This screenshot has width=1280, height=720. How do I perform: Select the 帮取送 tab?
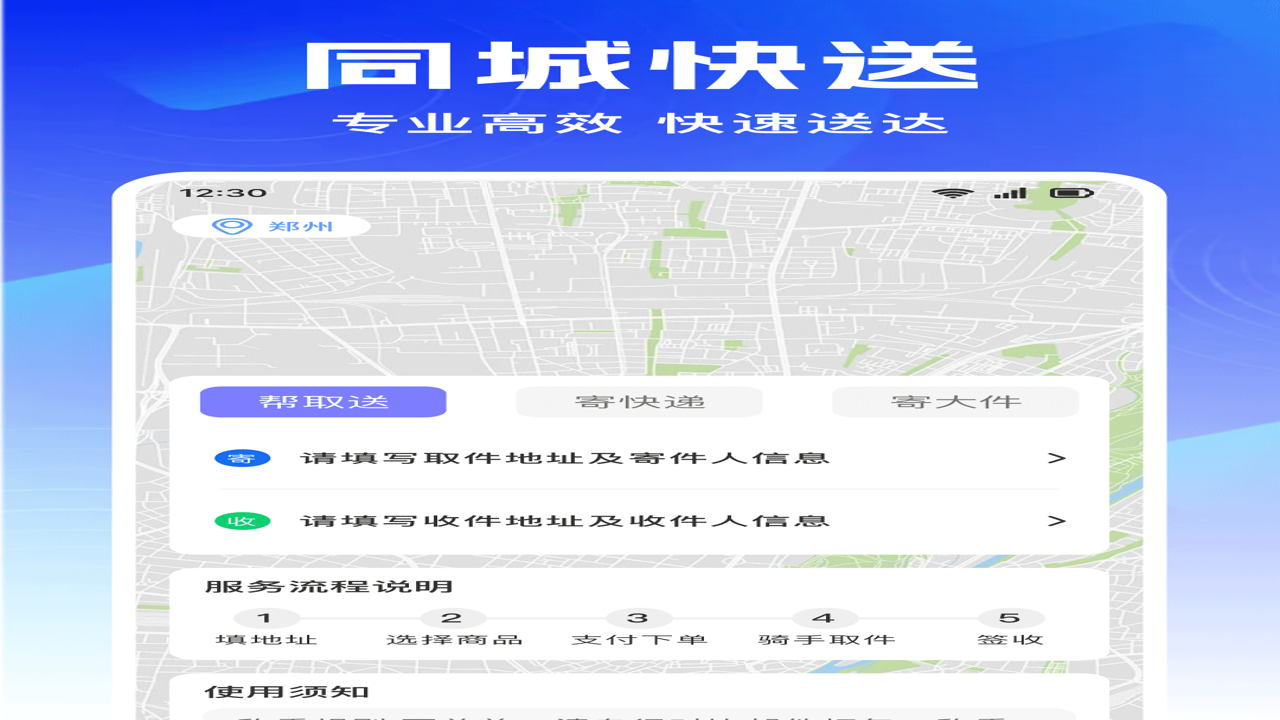(323, 402)
